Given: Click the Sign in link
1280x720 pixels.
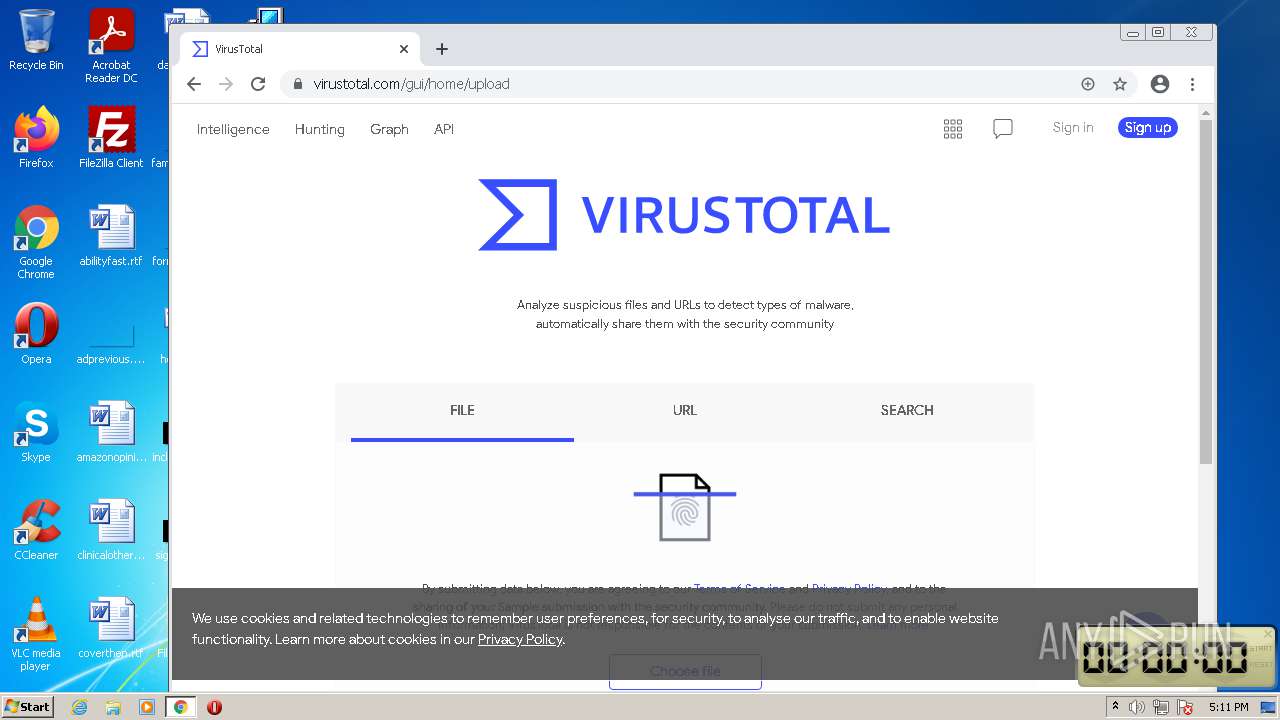Looking at the screenshot, I should (1073, 127).
